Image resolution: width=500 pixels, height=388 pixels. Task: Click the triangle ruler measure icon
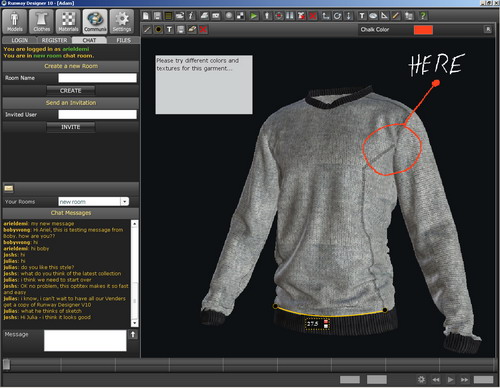coord(384,16)
